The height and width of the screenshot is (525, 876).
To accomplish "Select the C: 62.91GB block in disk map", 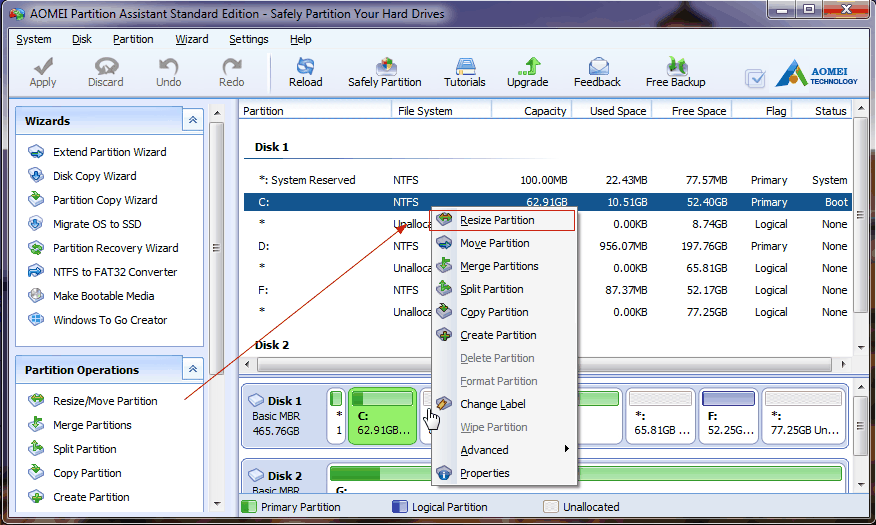I will click(x=383, y=416).
